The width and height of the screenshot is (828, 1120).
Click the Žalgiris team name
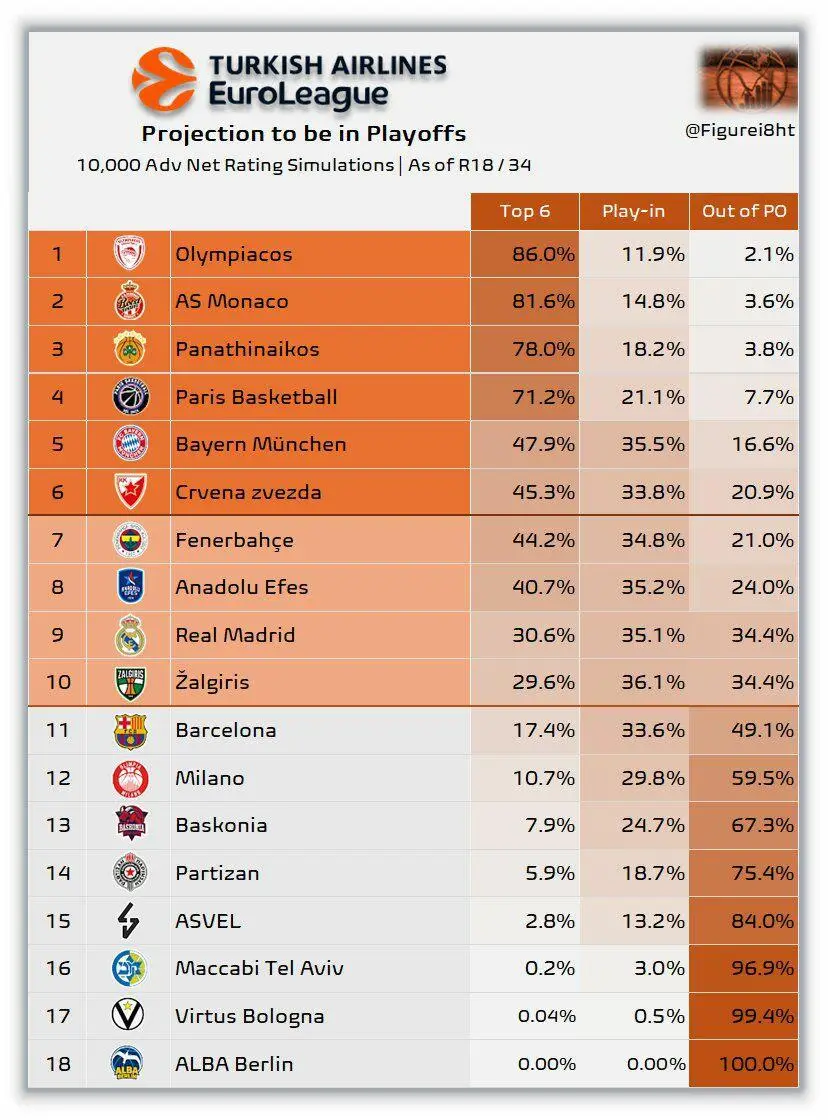[212, 683]
